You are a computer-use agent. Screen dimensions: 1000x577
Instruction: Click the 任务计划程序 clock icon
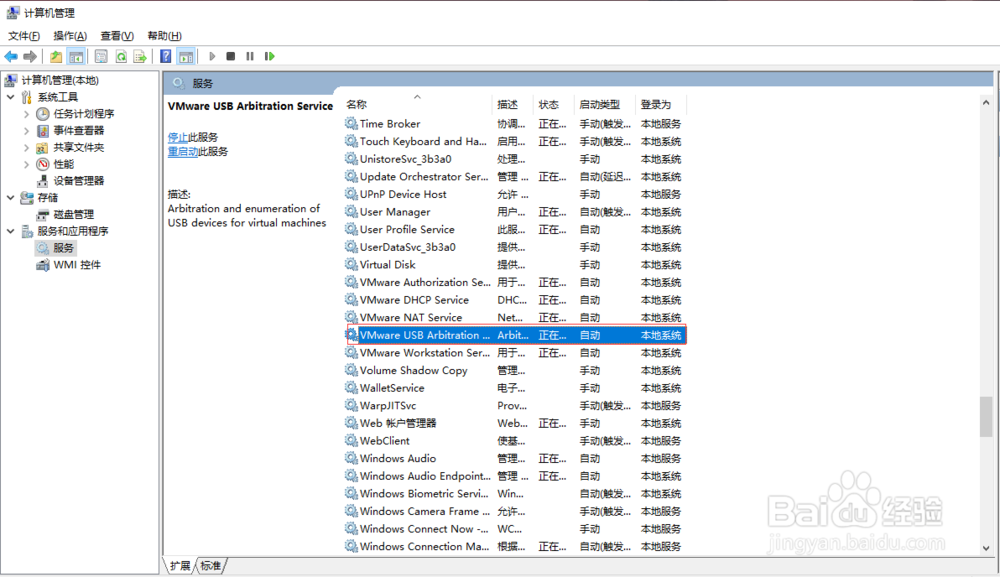click(x=42, y=114)
